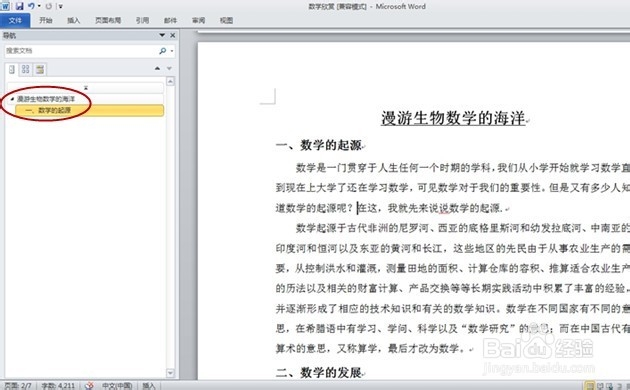Switch to the 页面布局 (Page Layout) tab
This screenshot has width=630, height=390.
click(108, 20)
